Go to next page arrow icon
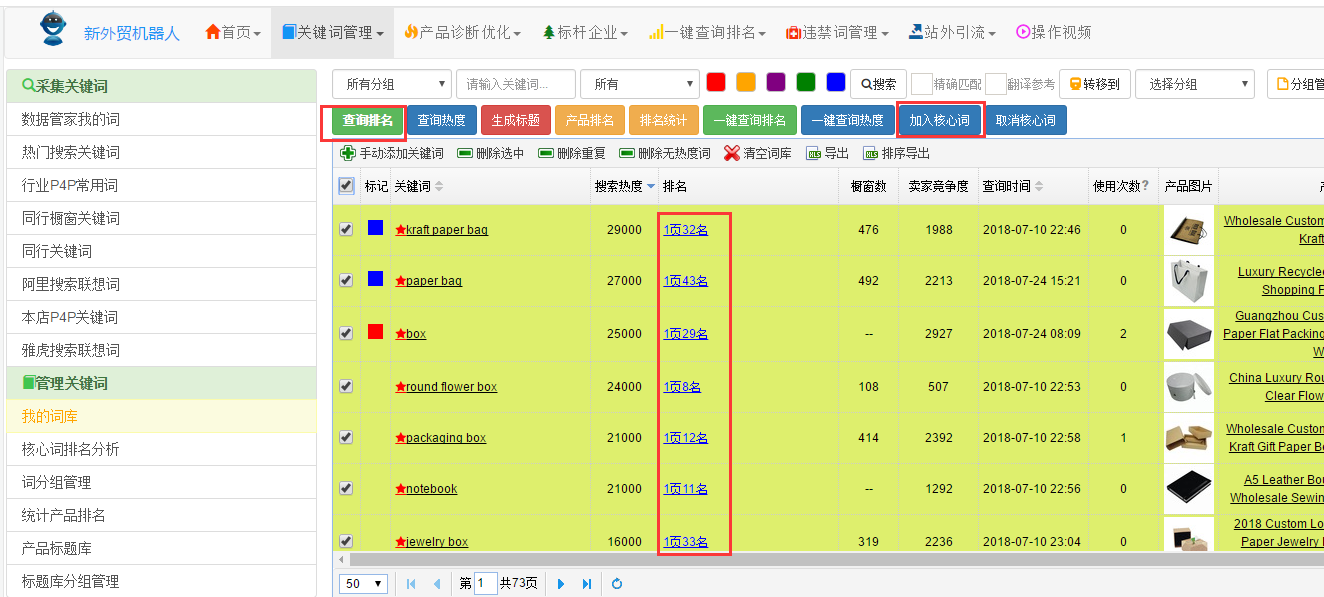This screenshot has height=597, width=1324. (561, 584)
